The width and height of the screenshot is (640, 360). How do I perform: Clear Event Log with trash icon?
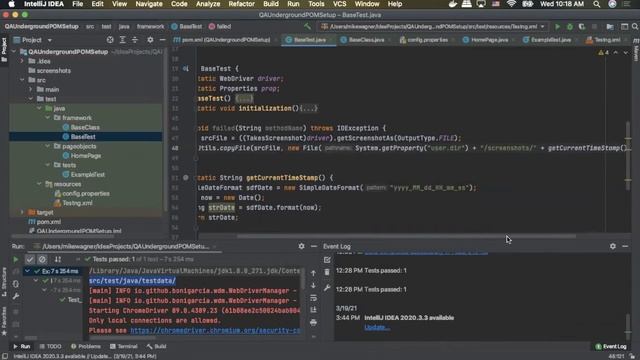point(327,272)
